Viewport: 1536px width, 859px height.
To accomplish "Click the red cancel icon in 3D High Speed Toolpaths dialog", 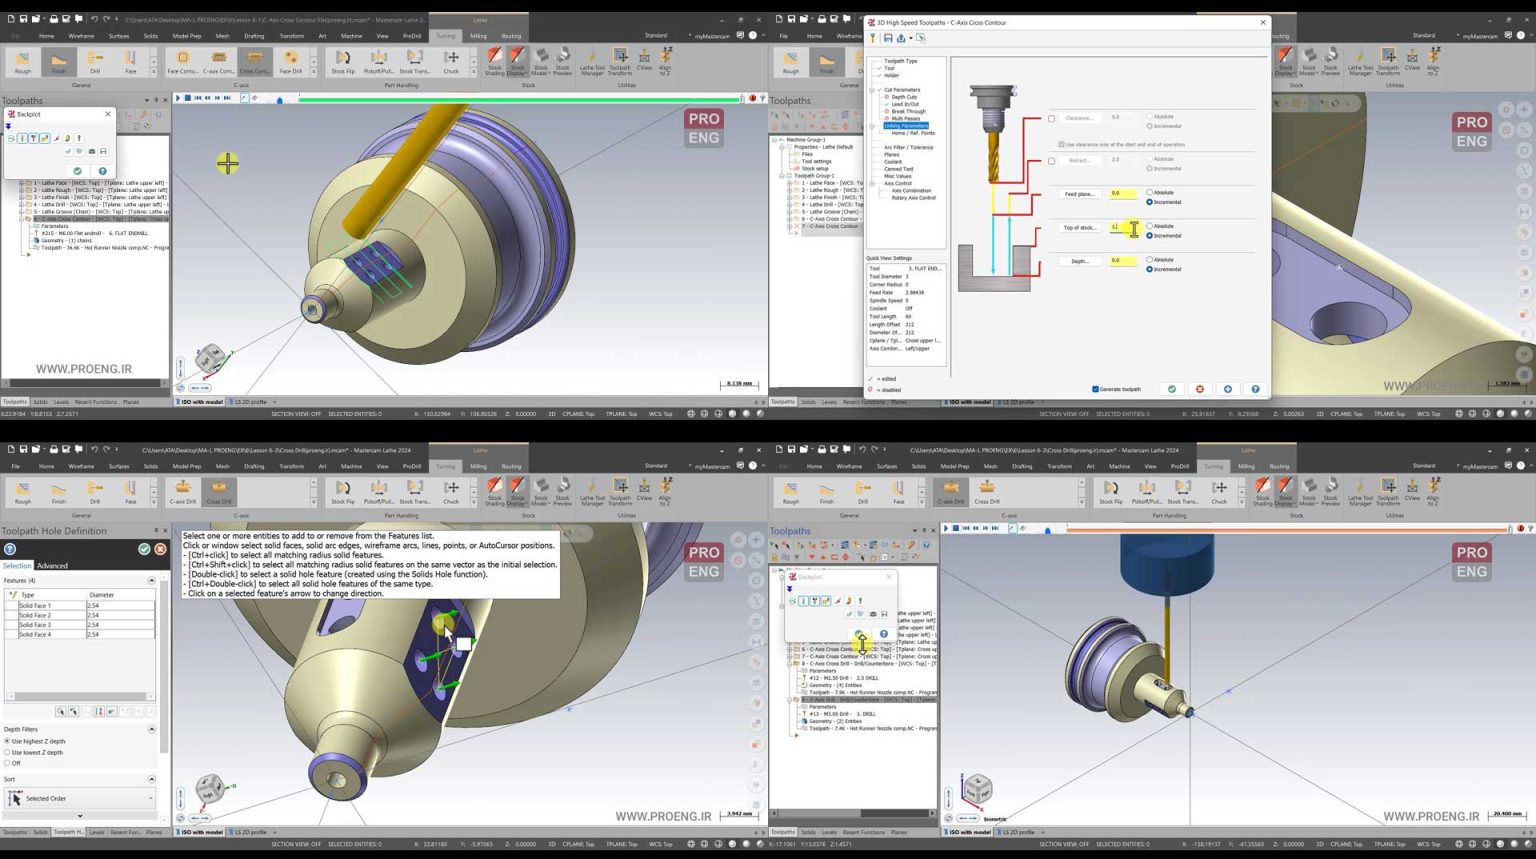I will coord(1200,389).
